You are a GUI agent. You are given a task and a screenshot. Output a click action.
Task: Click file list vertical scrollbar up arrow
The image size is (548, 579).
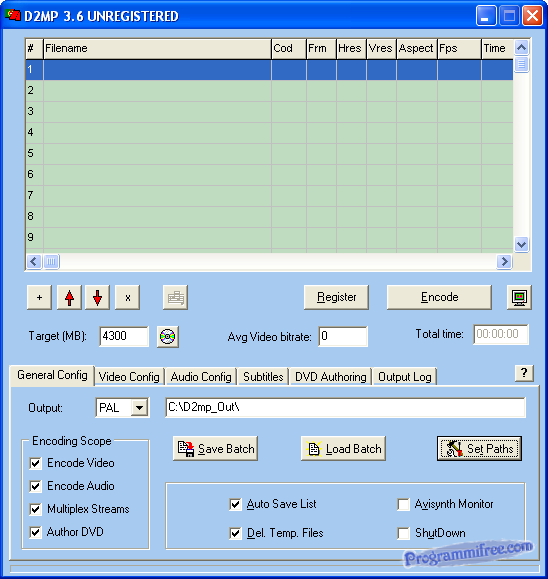(521, 47)
